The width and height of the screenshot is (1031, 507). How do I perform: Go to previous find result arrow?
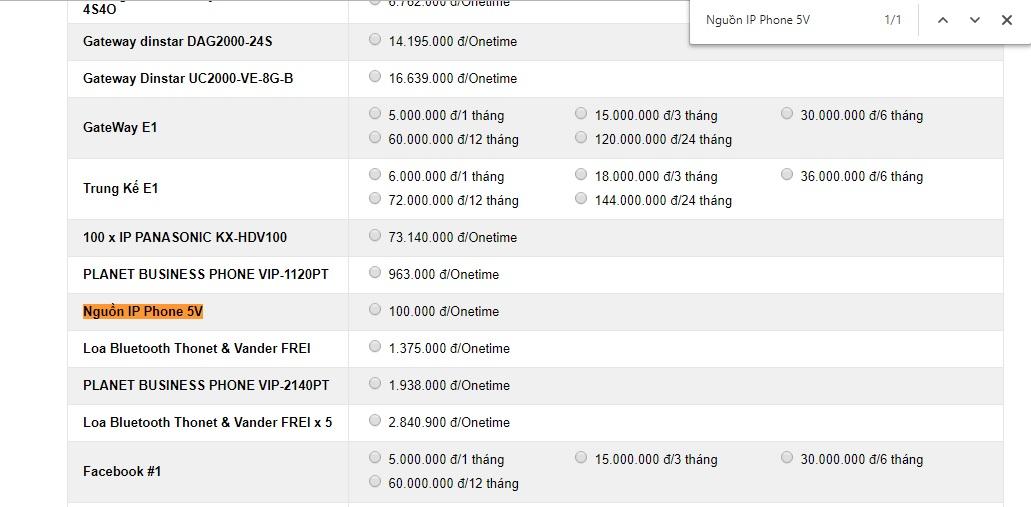942,20
